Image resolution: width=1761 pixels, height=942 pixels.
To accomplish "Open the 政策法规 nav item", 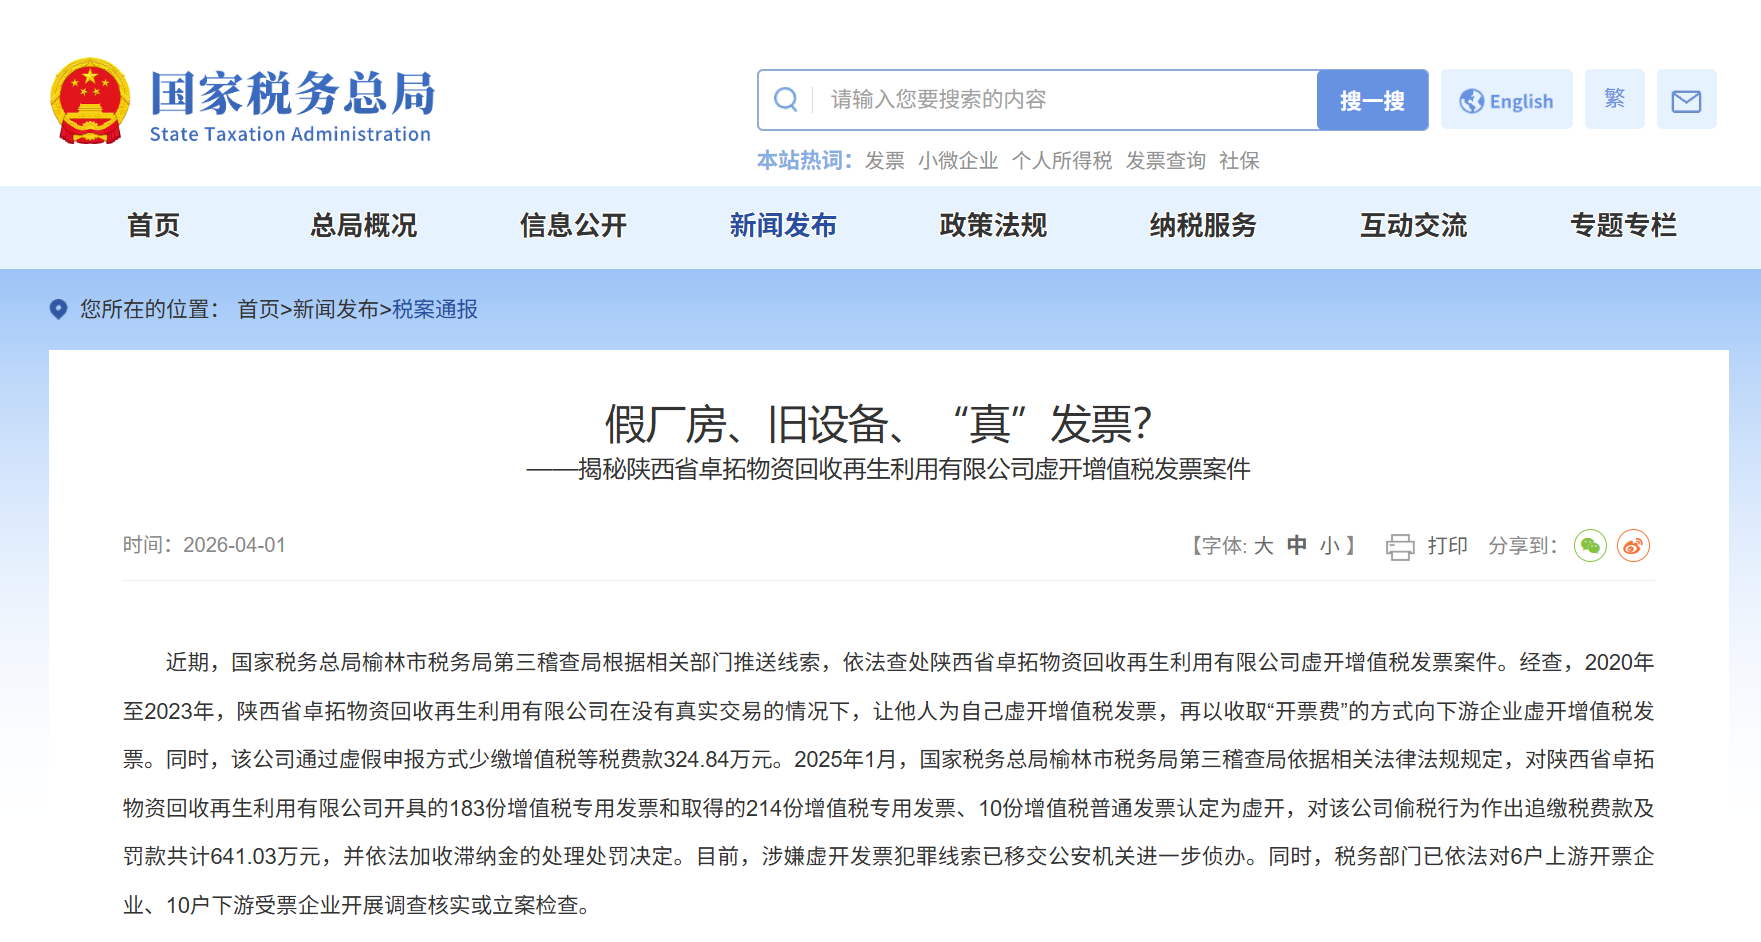I will 993,226.
